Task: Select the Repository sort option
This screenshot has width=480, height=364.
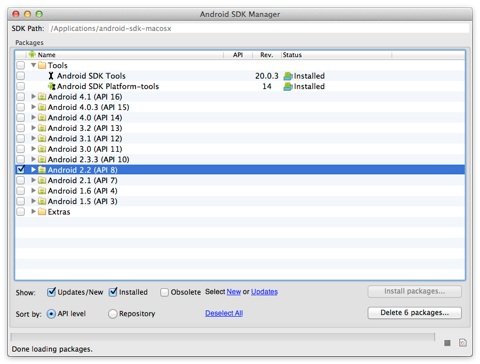Action: coord(113,314)
